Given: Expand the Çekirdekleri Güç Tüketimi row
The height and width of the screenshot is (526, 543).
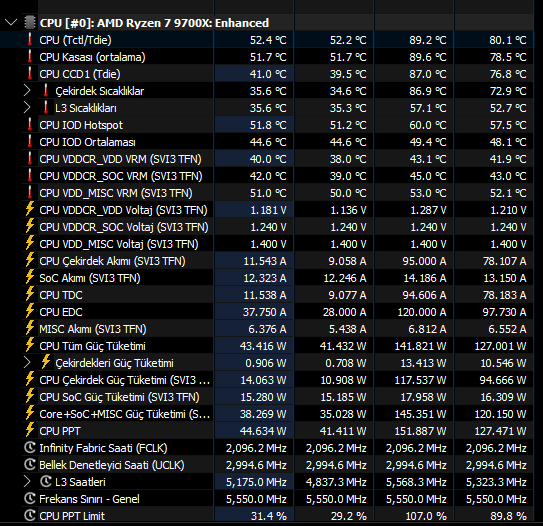Looking at the screenshot, I should click(x=27, y=363).
